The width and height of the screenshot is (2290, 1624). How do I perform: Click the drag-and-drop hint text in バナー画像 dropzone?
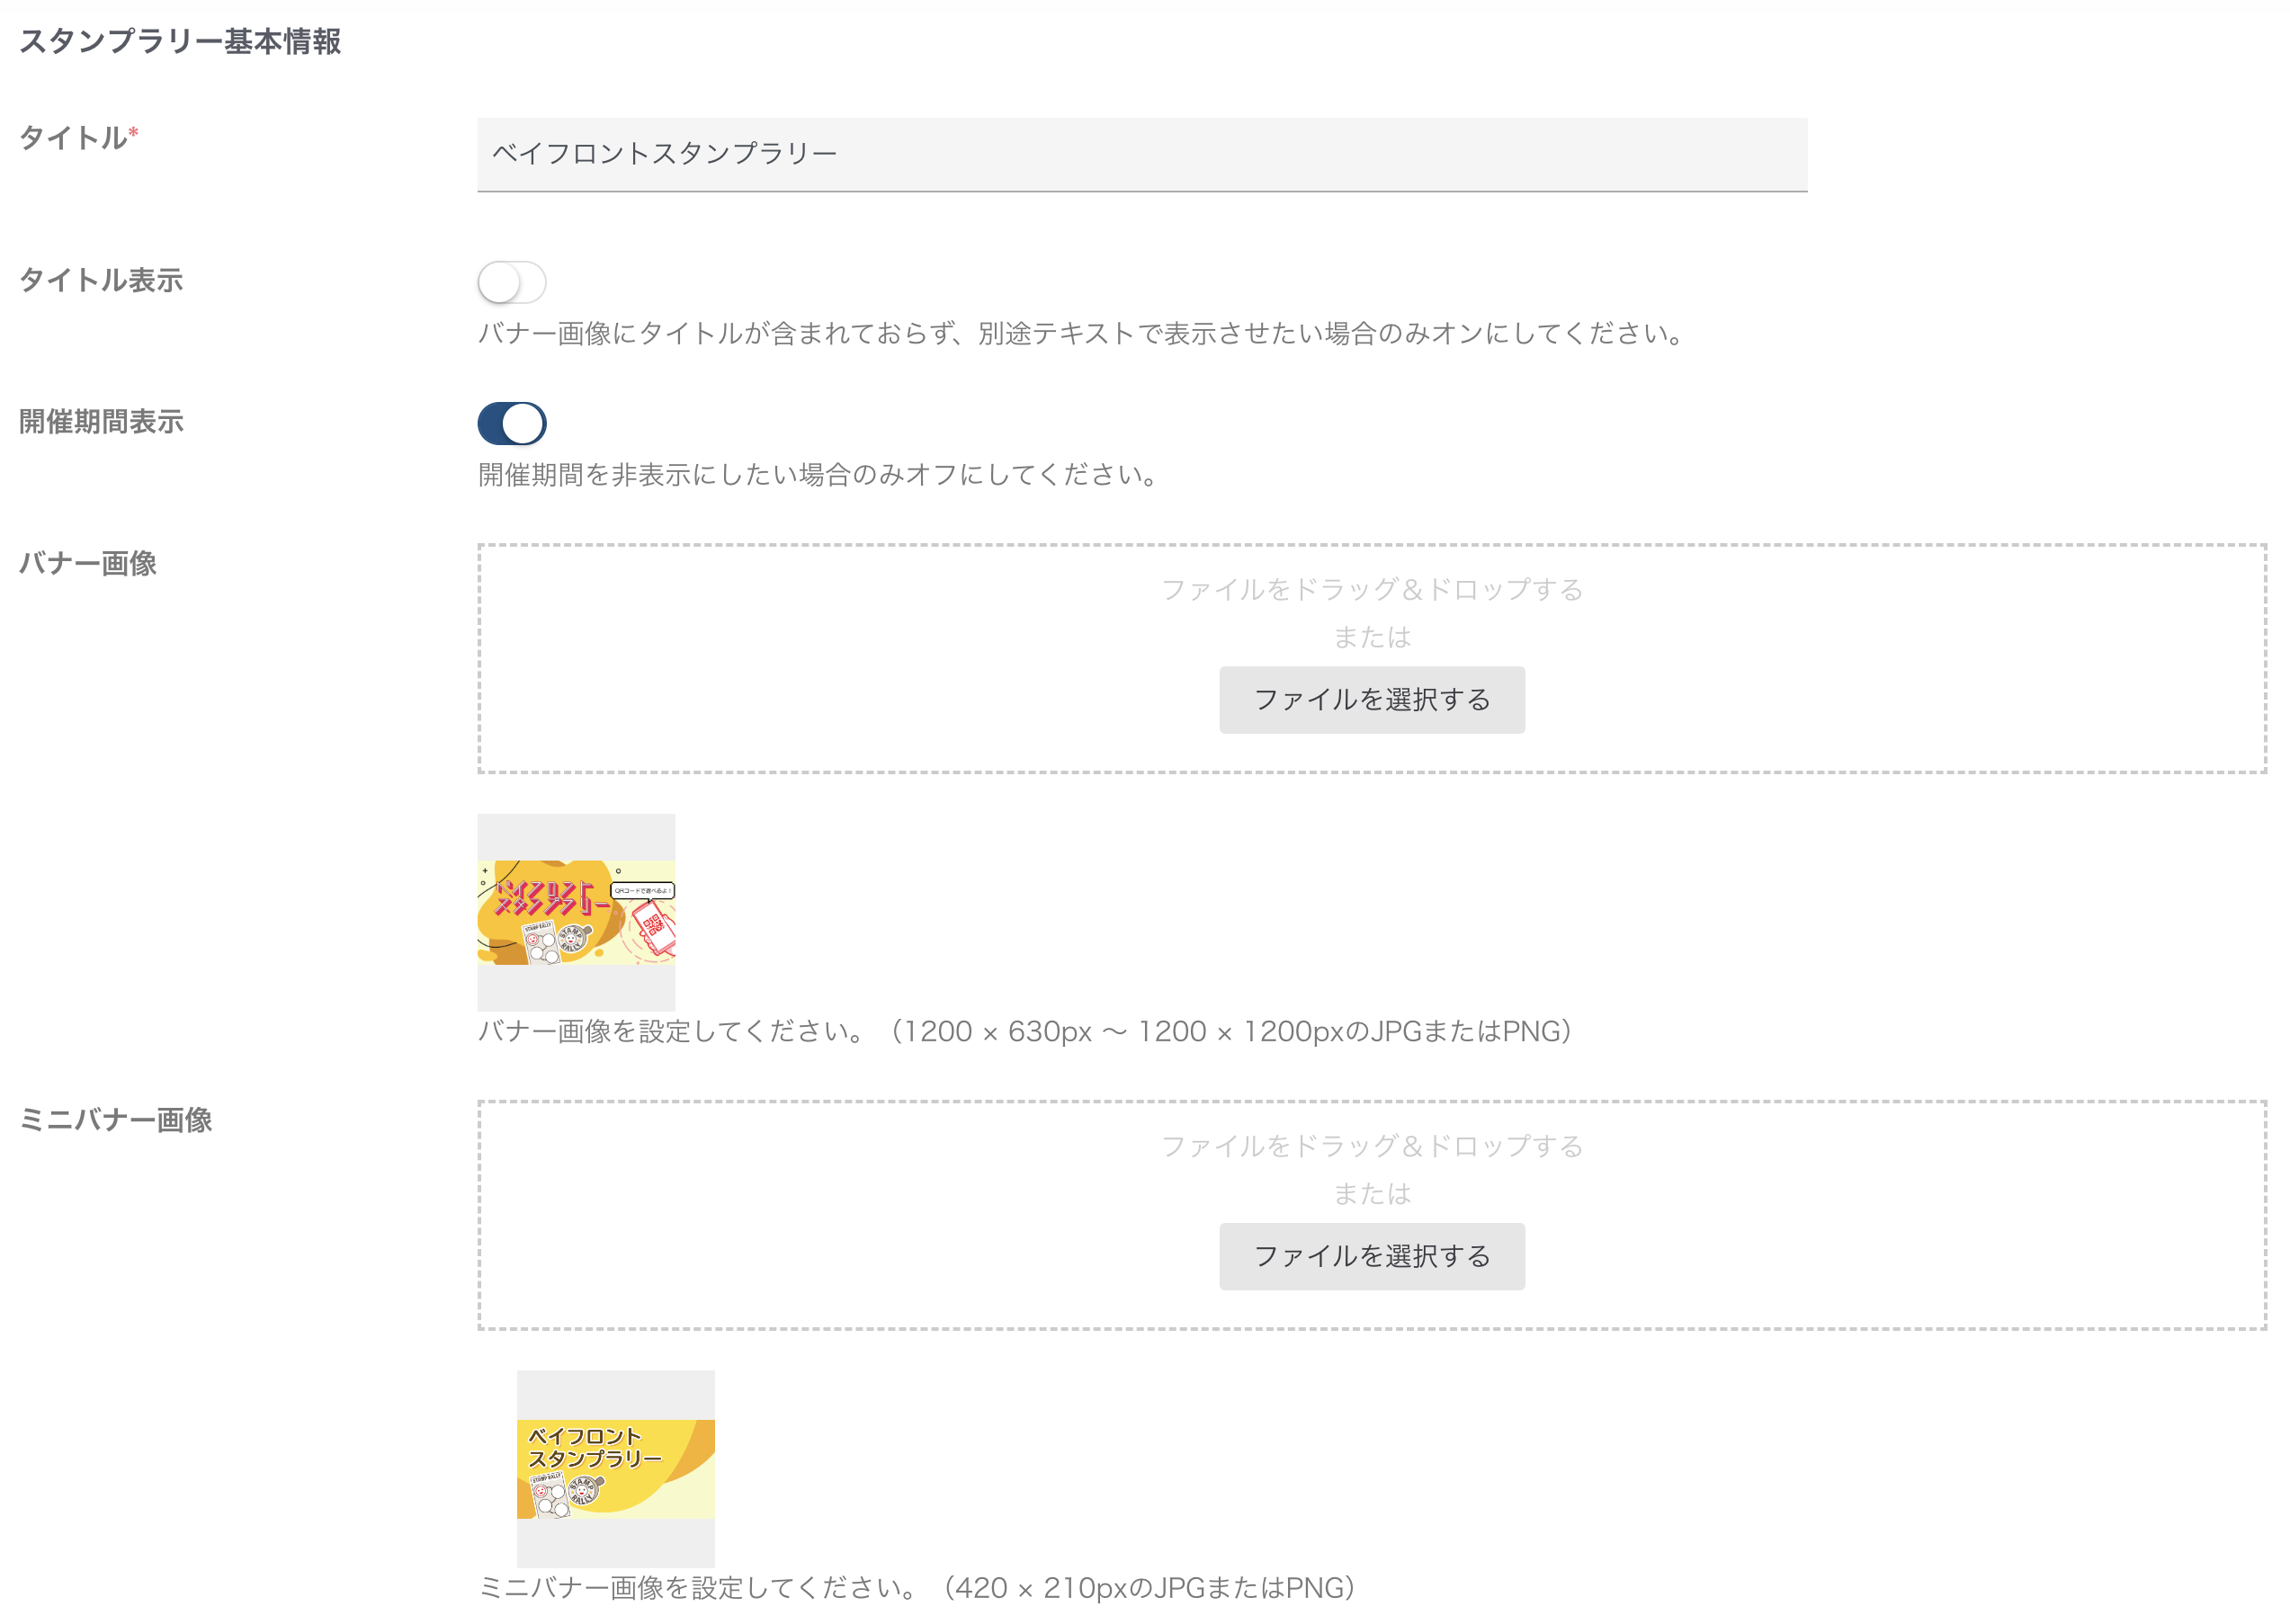tap(1371, 589)
